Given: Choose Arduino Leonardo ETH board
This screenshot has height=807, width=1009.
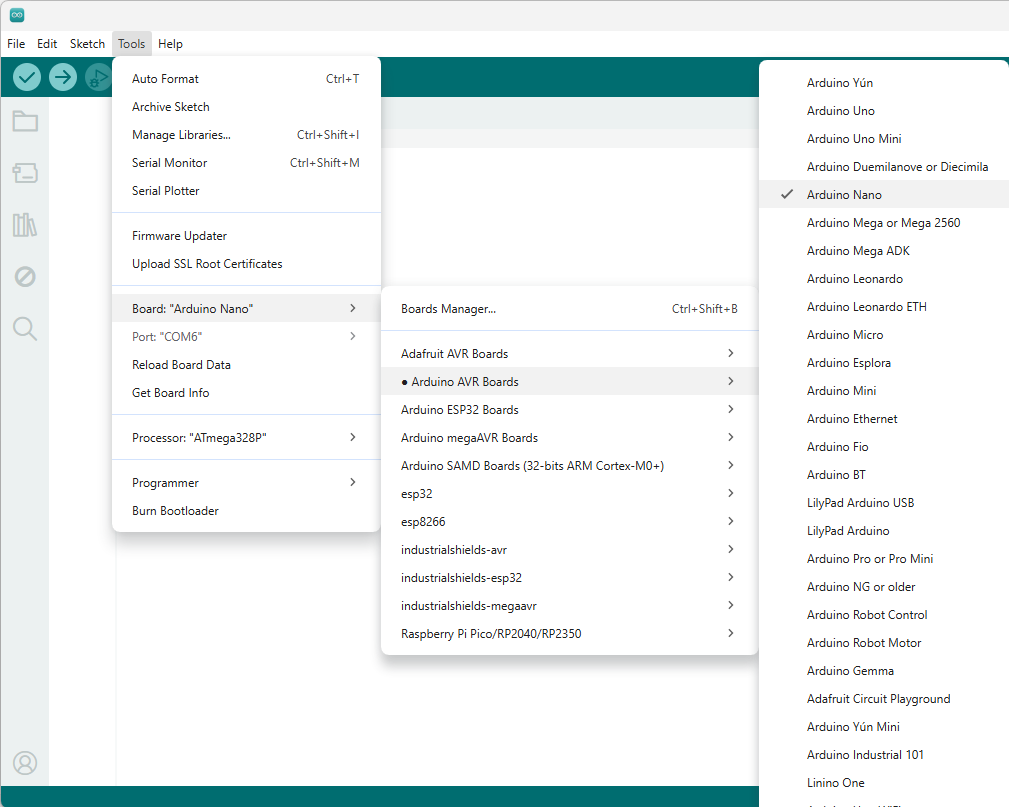Looking at the screenshot, I should click(x=884, y=306).
